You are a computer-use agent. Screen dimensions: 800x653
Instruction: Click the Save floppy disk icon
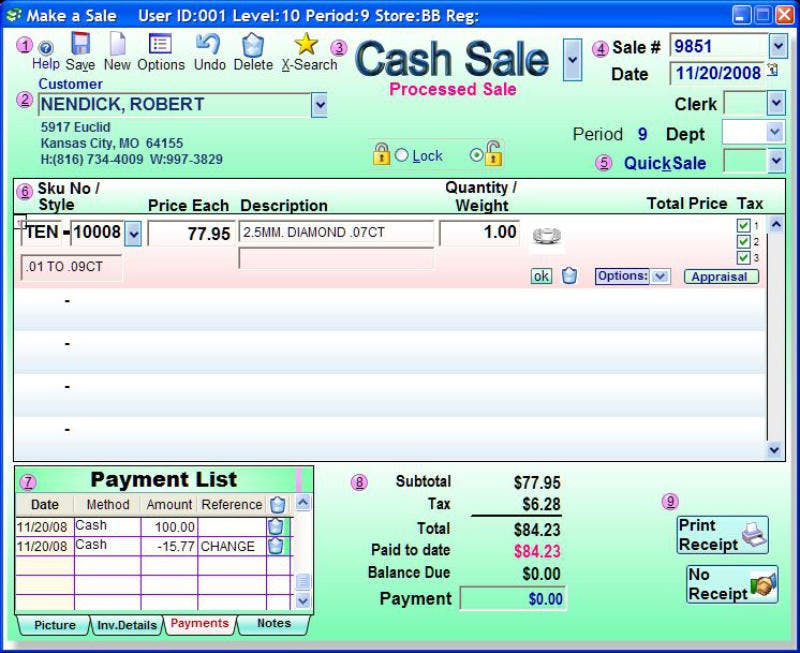point(81,43)
